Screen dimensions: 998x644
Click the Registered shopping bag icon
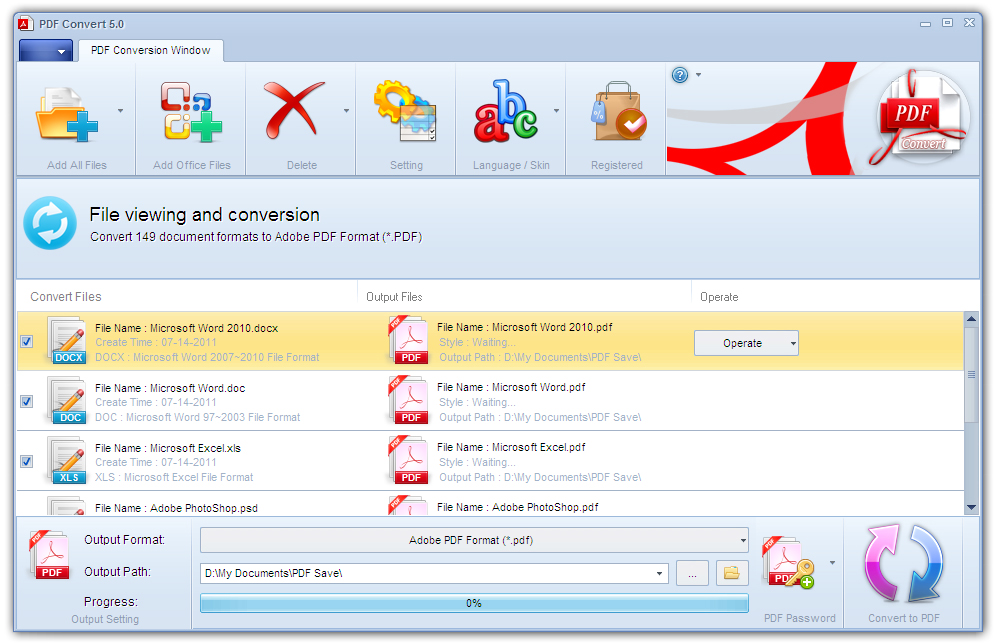pos(619,111)
